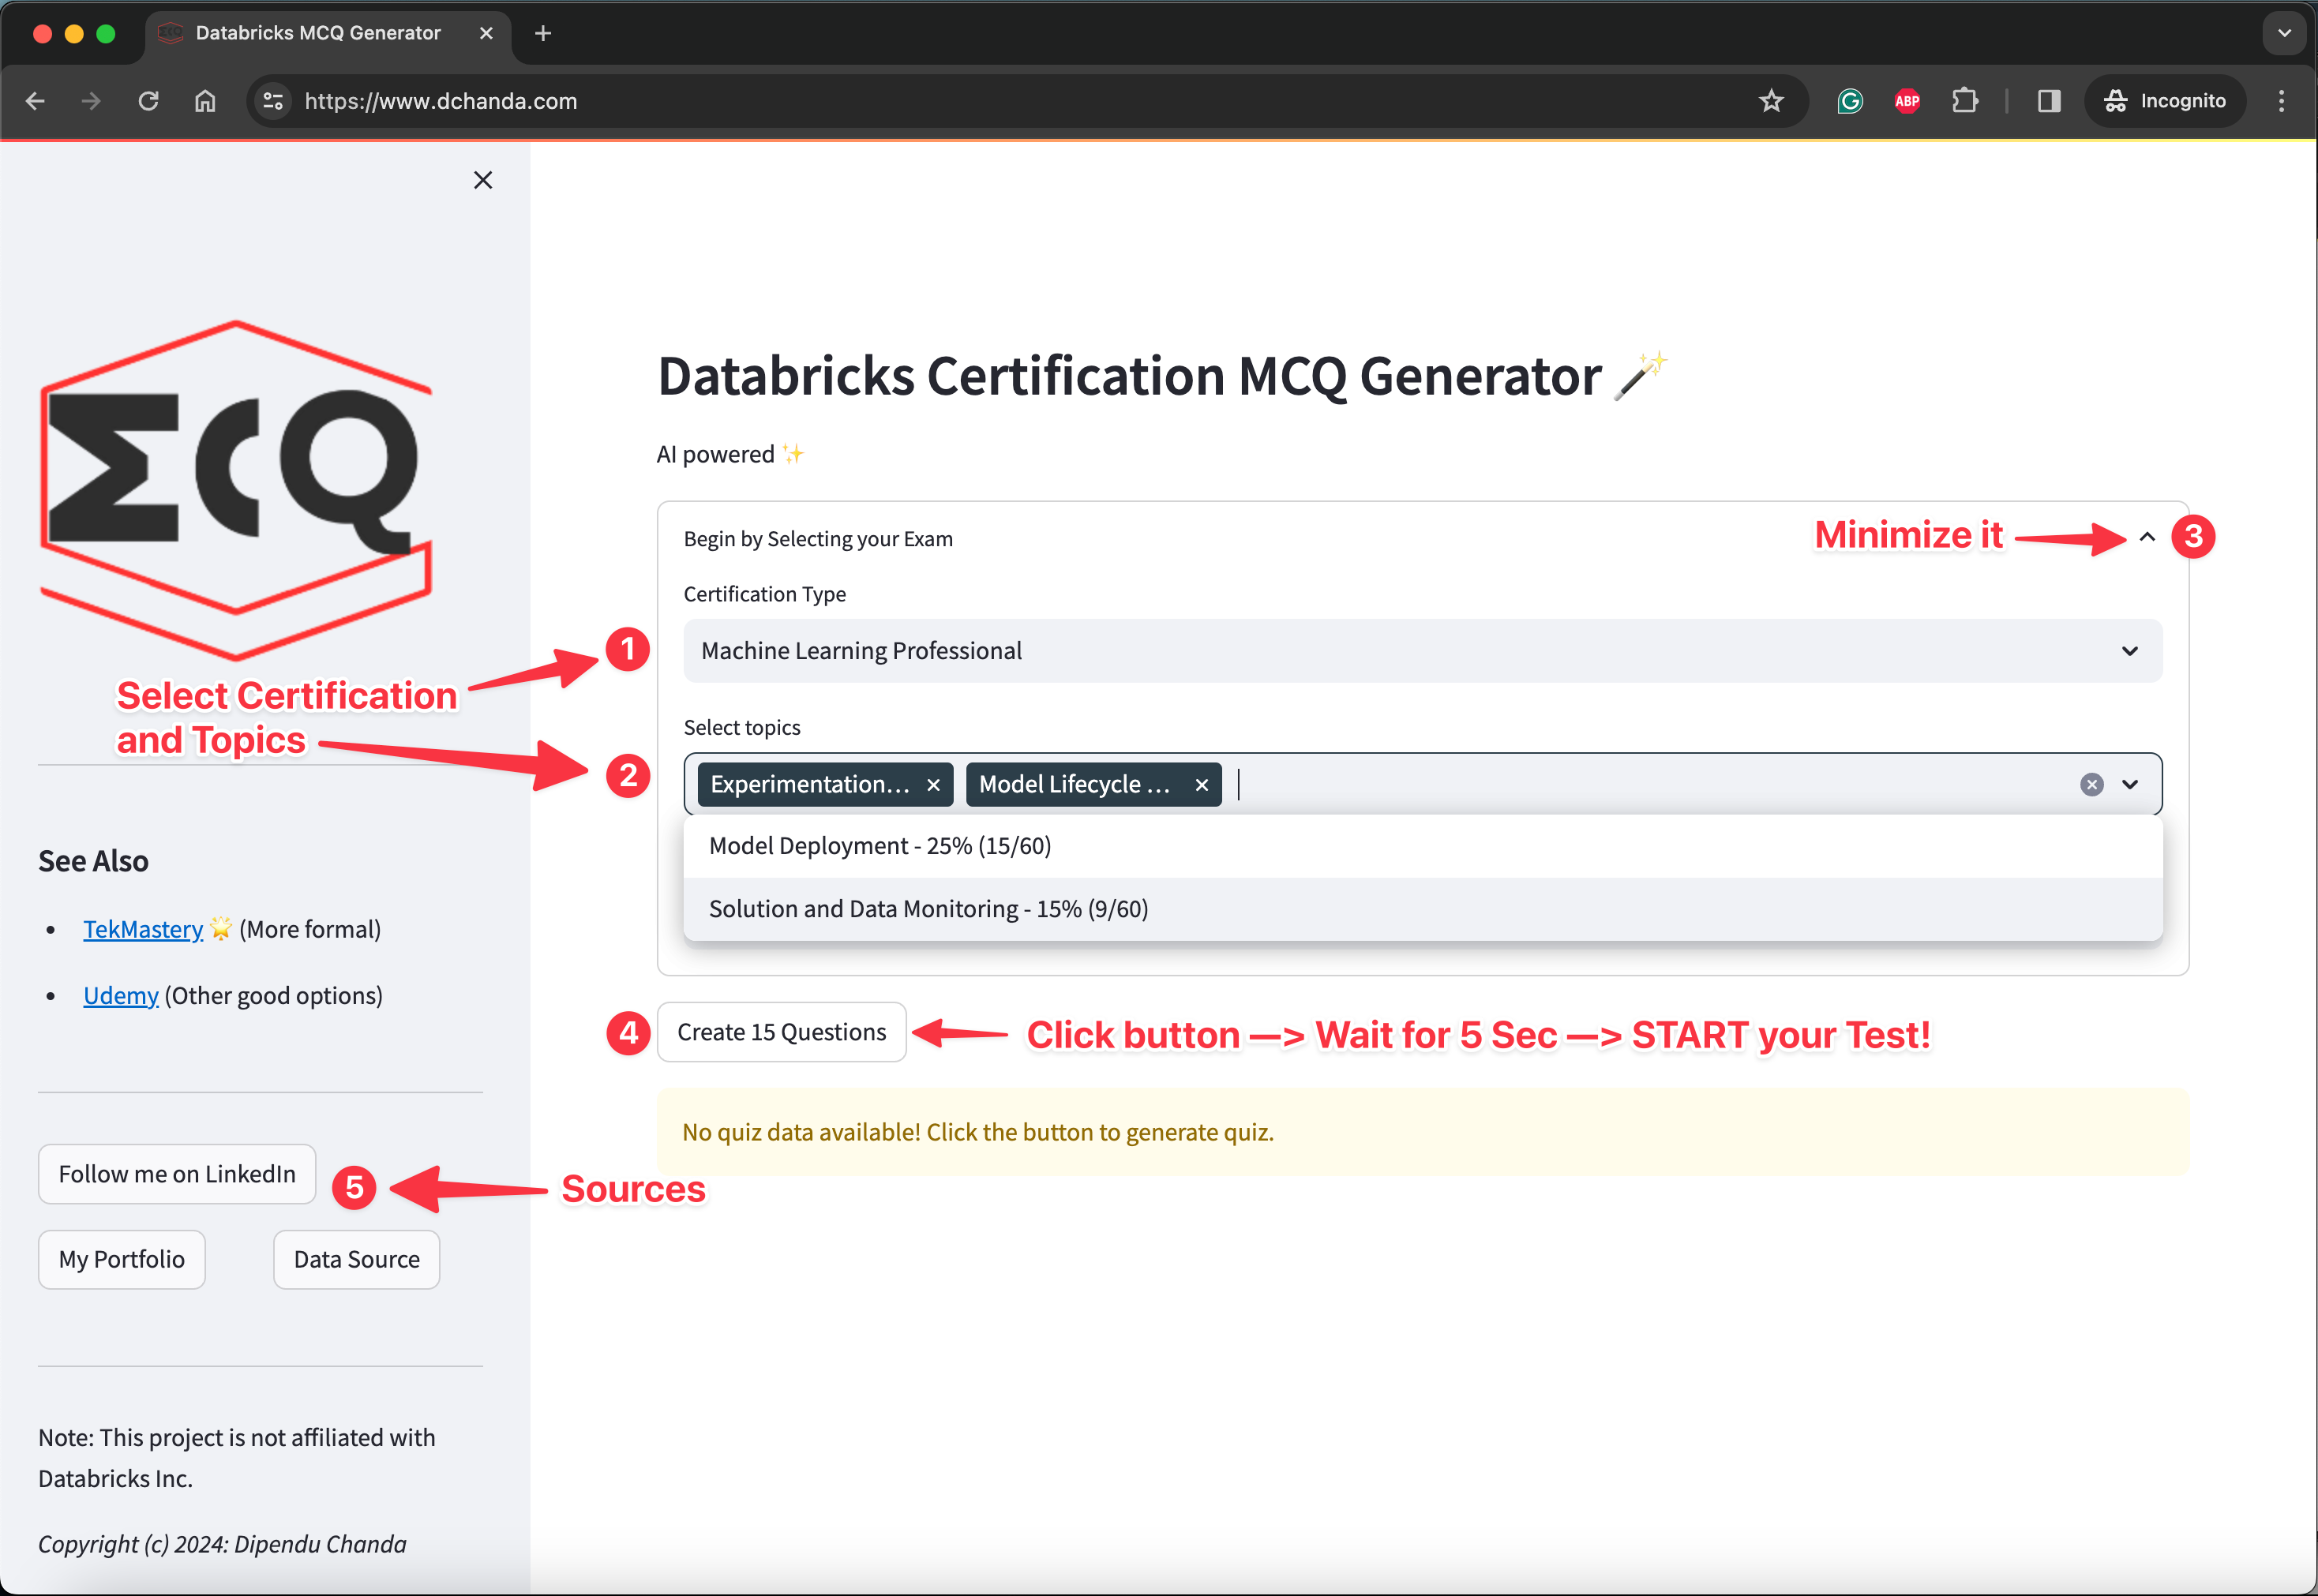The width and height of the screenshot is (2318, 1596).
Task: Remove the Model Lifecycle topic tag
Action: [x=1201, y=785]
